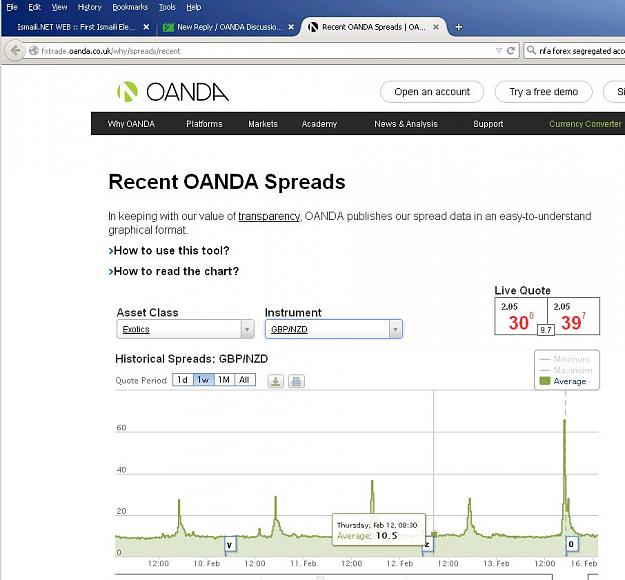625x580 pixels.
Task: Open News & Analysis navigation item
Action: pos(406,124)
